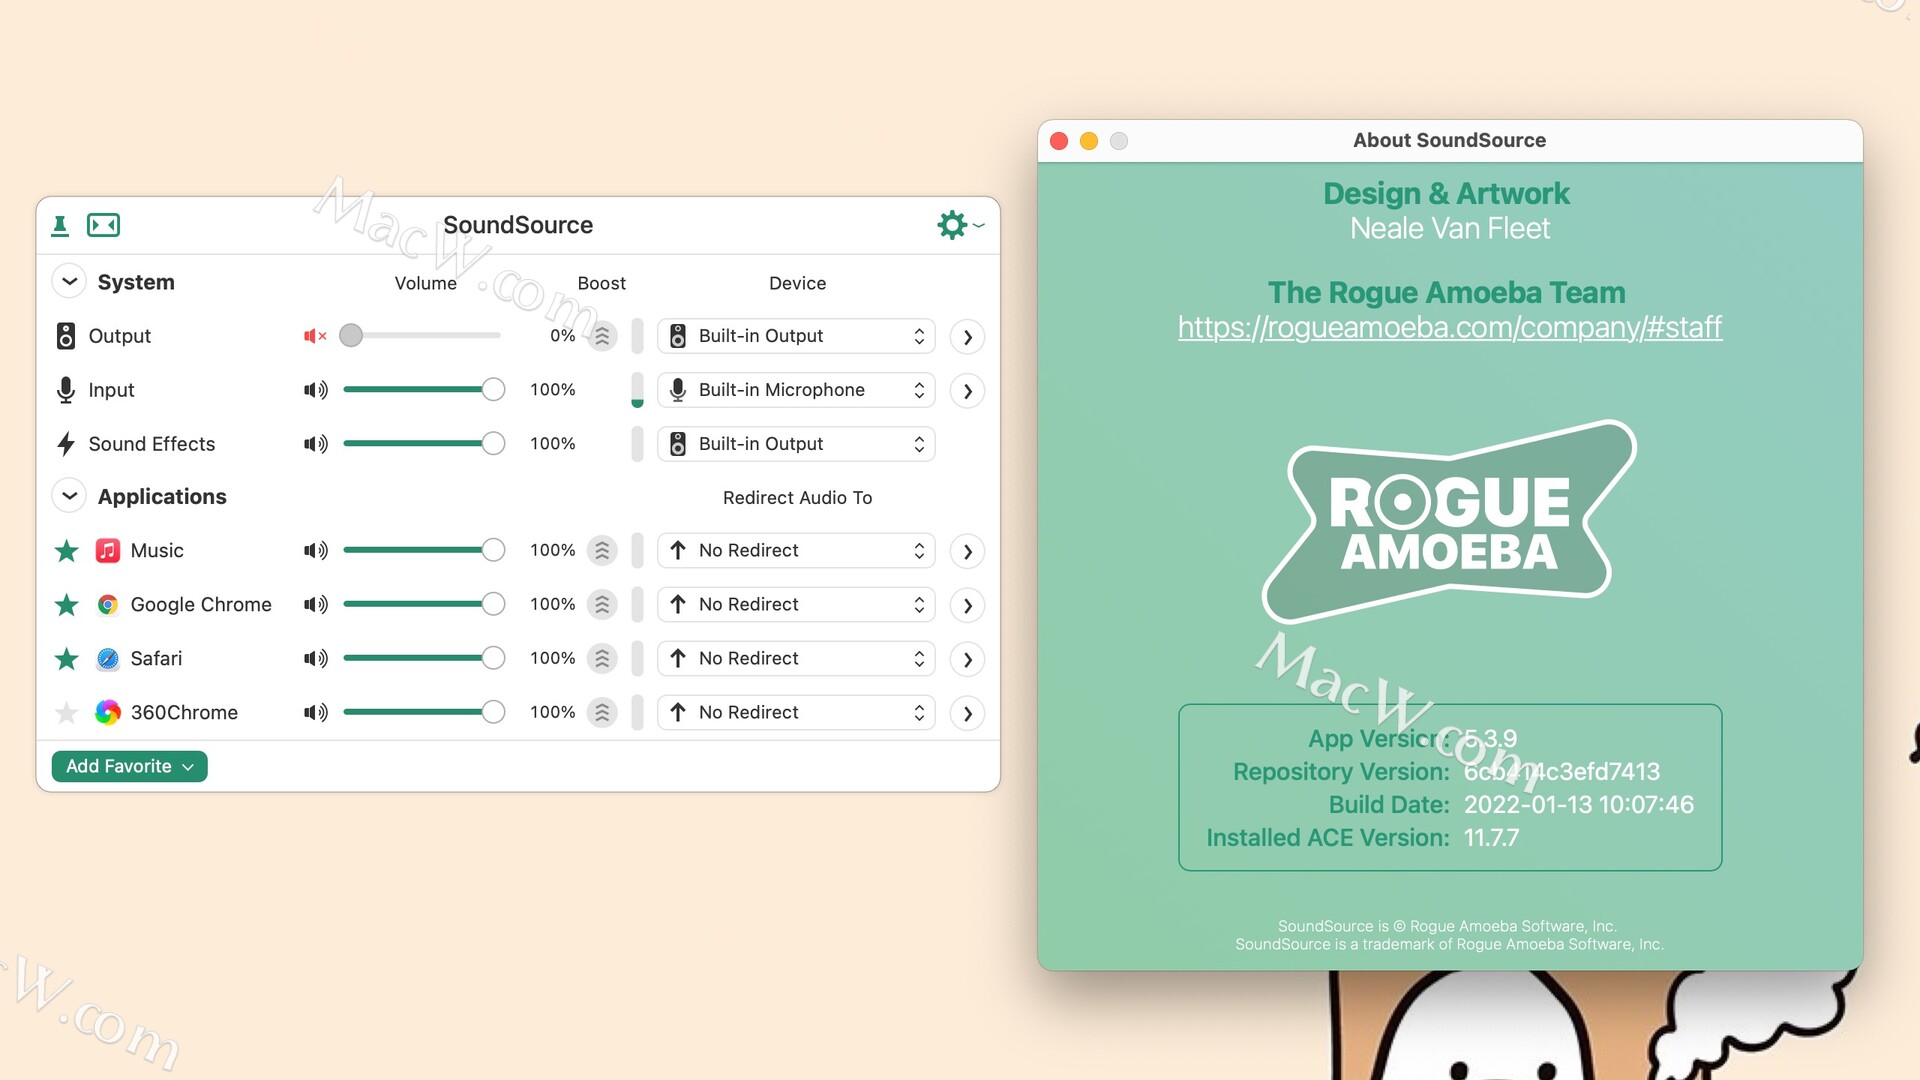Toggle Boost for Safari
Image resolution: width=1920 pixels, height=1080 pixels.
pos(602,658)
